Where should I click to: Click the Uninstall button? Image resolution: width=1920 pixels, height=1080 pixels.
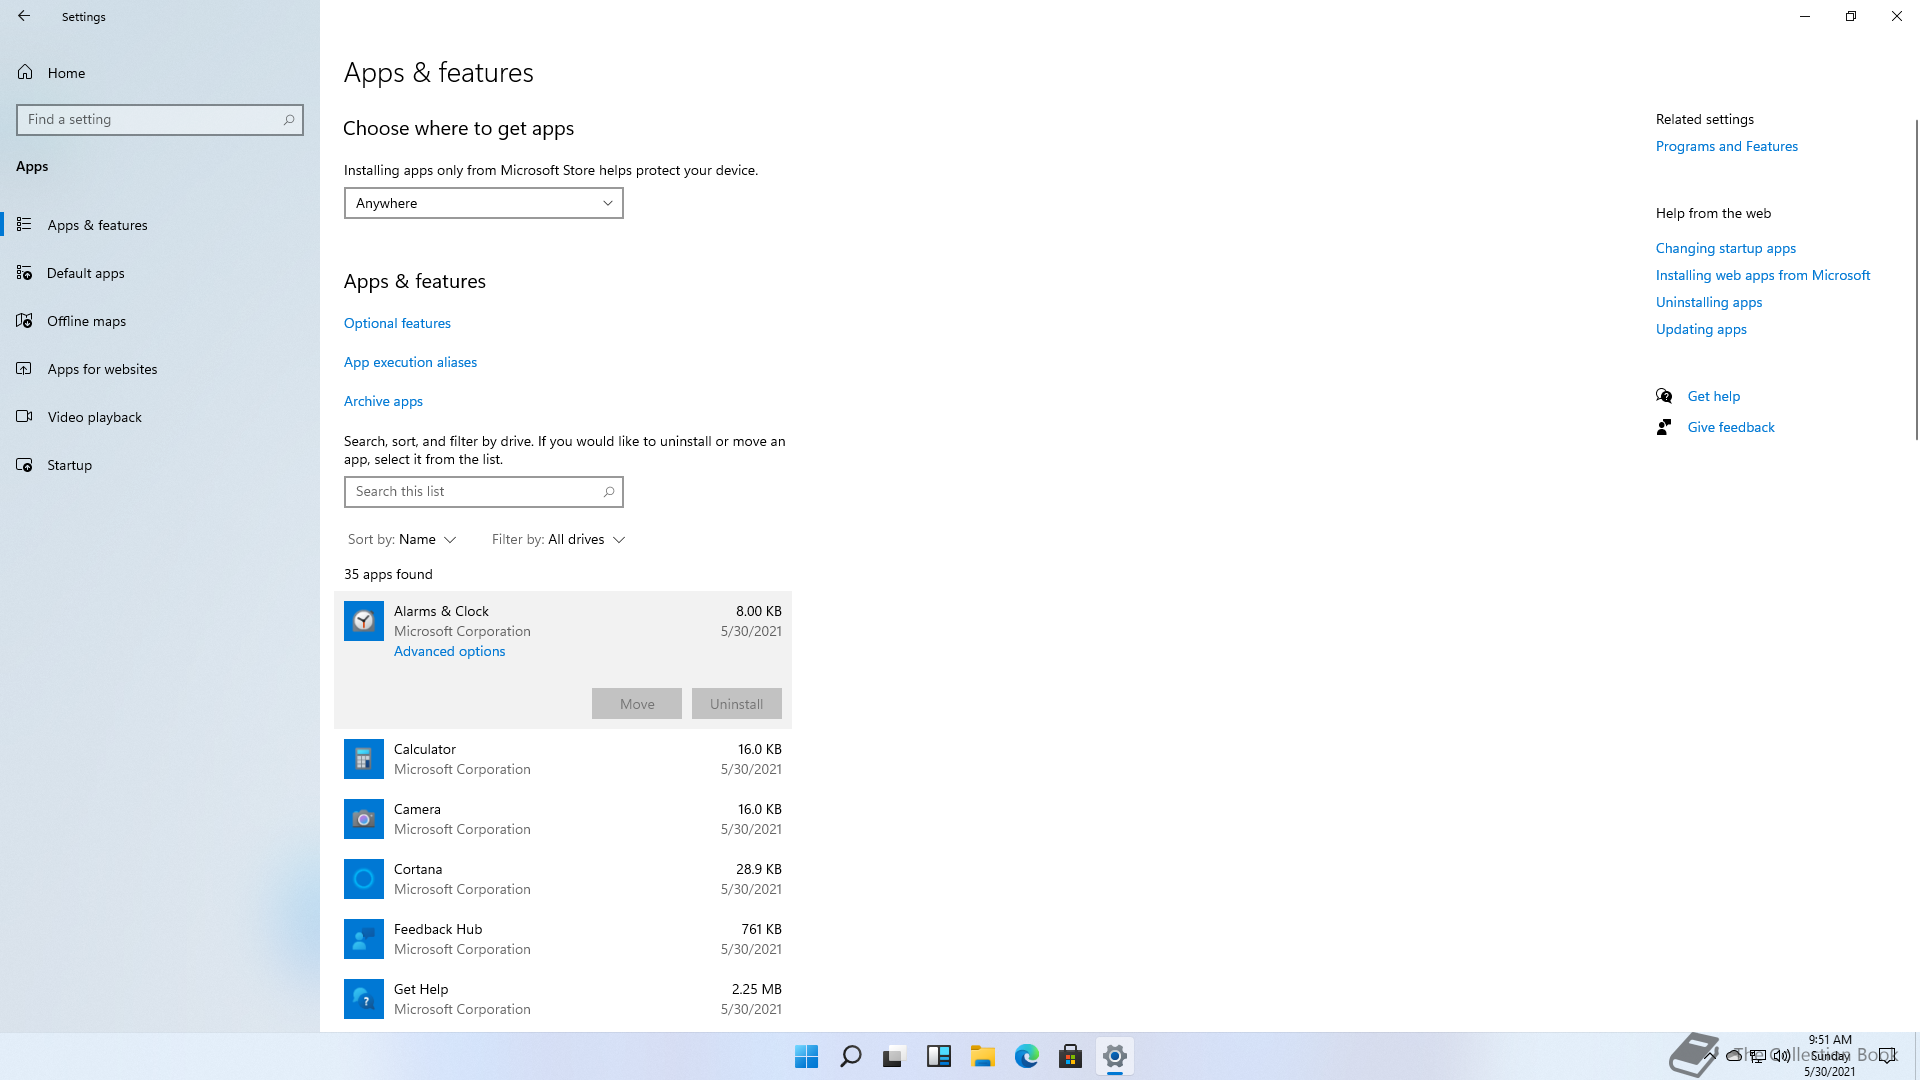737,704
